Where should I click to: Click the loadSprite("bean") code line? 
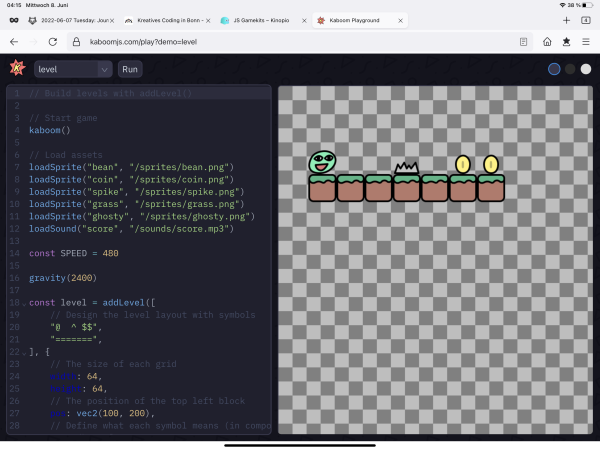pyautogui.click(x=131, y=167)
